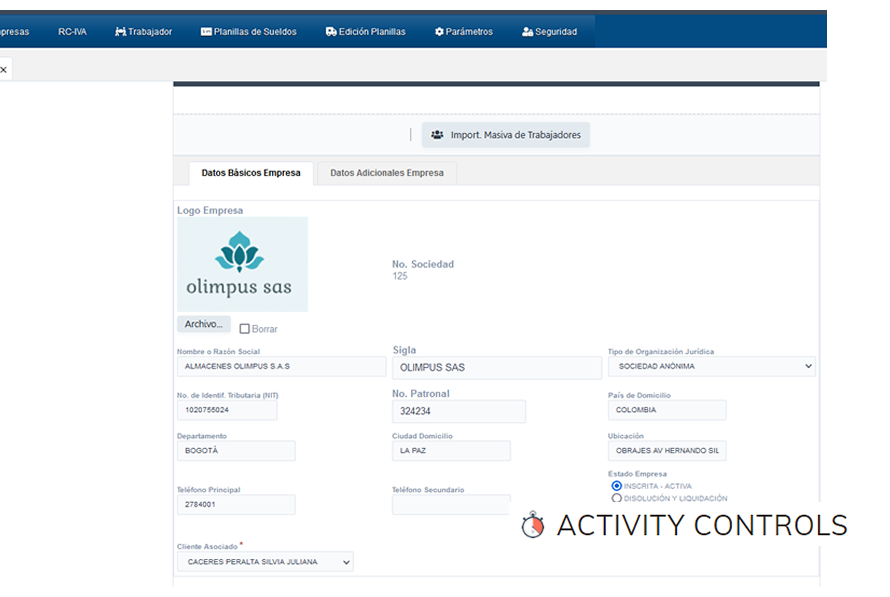This screenshot has height=597, width=890.
Task: Click the olimpus sas logo image
Action: click(x=242, y=264)
